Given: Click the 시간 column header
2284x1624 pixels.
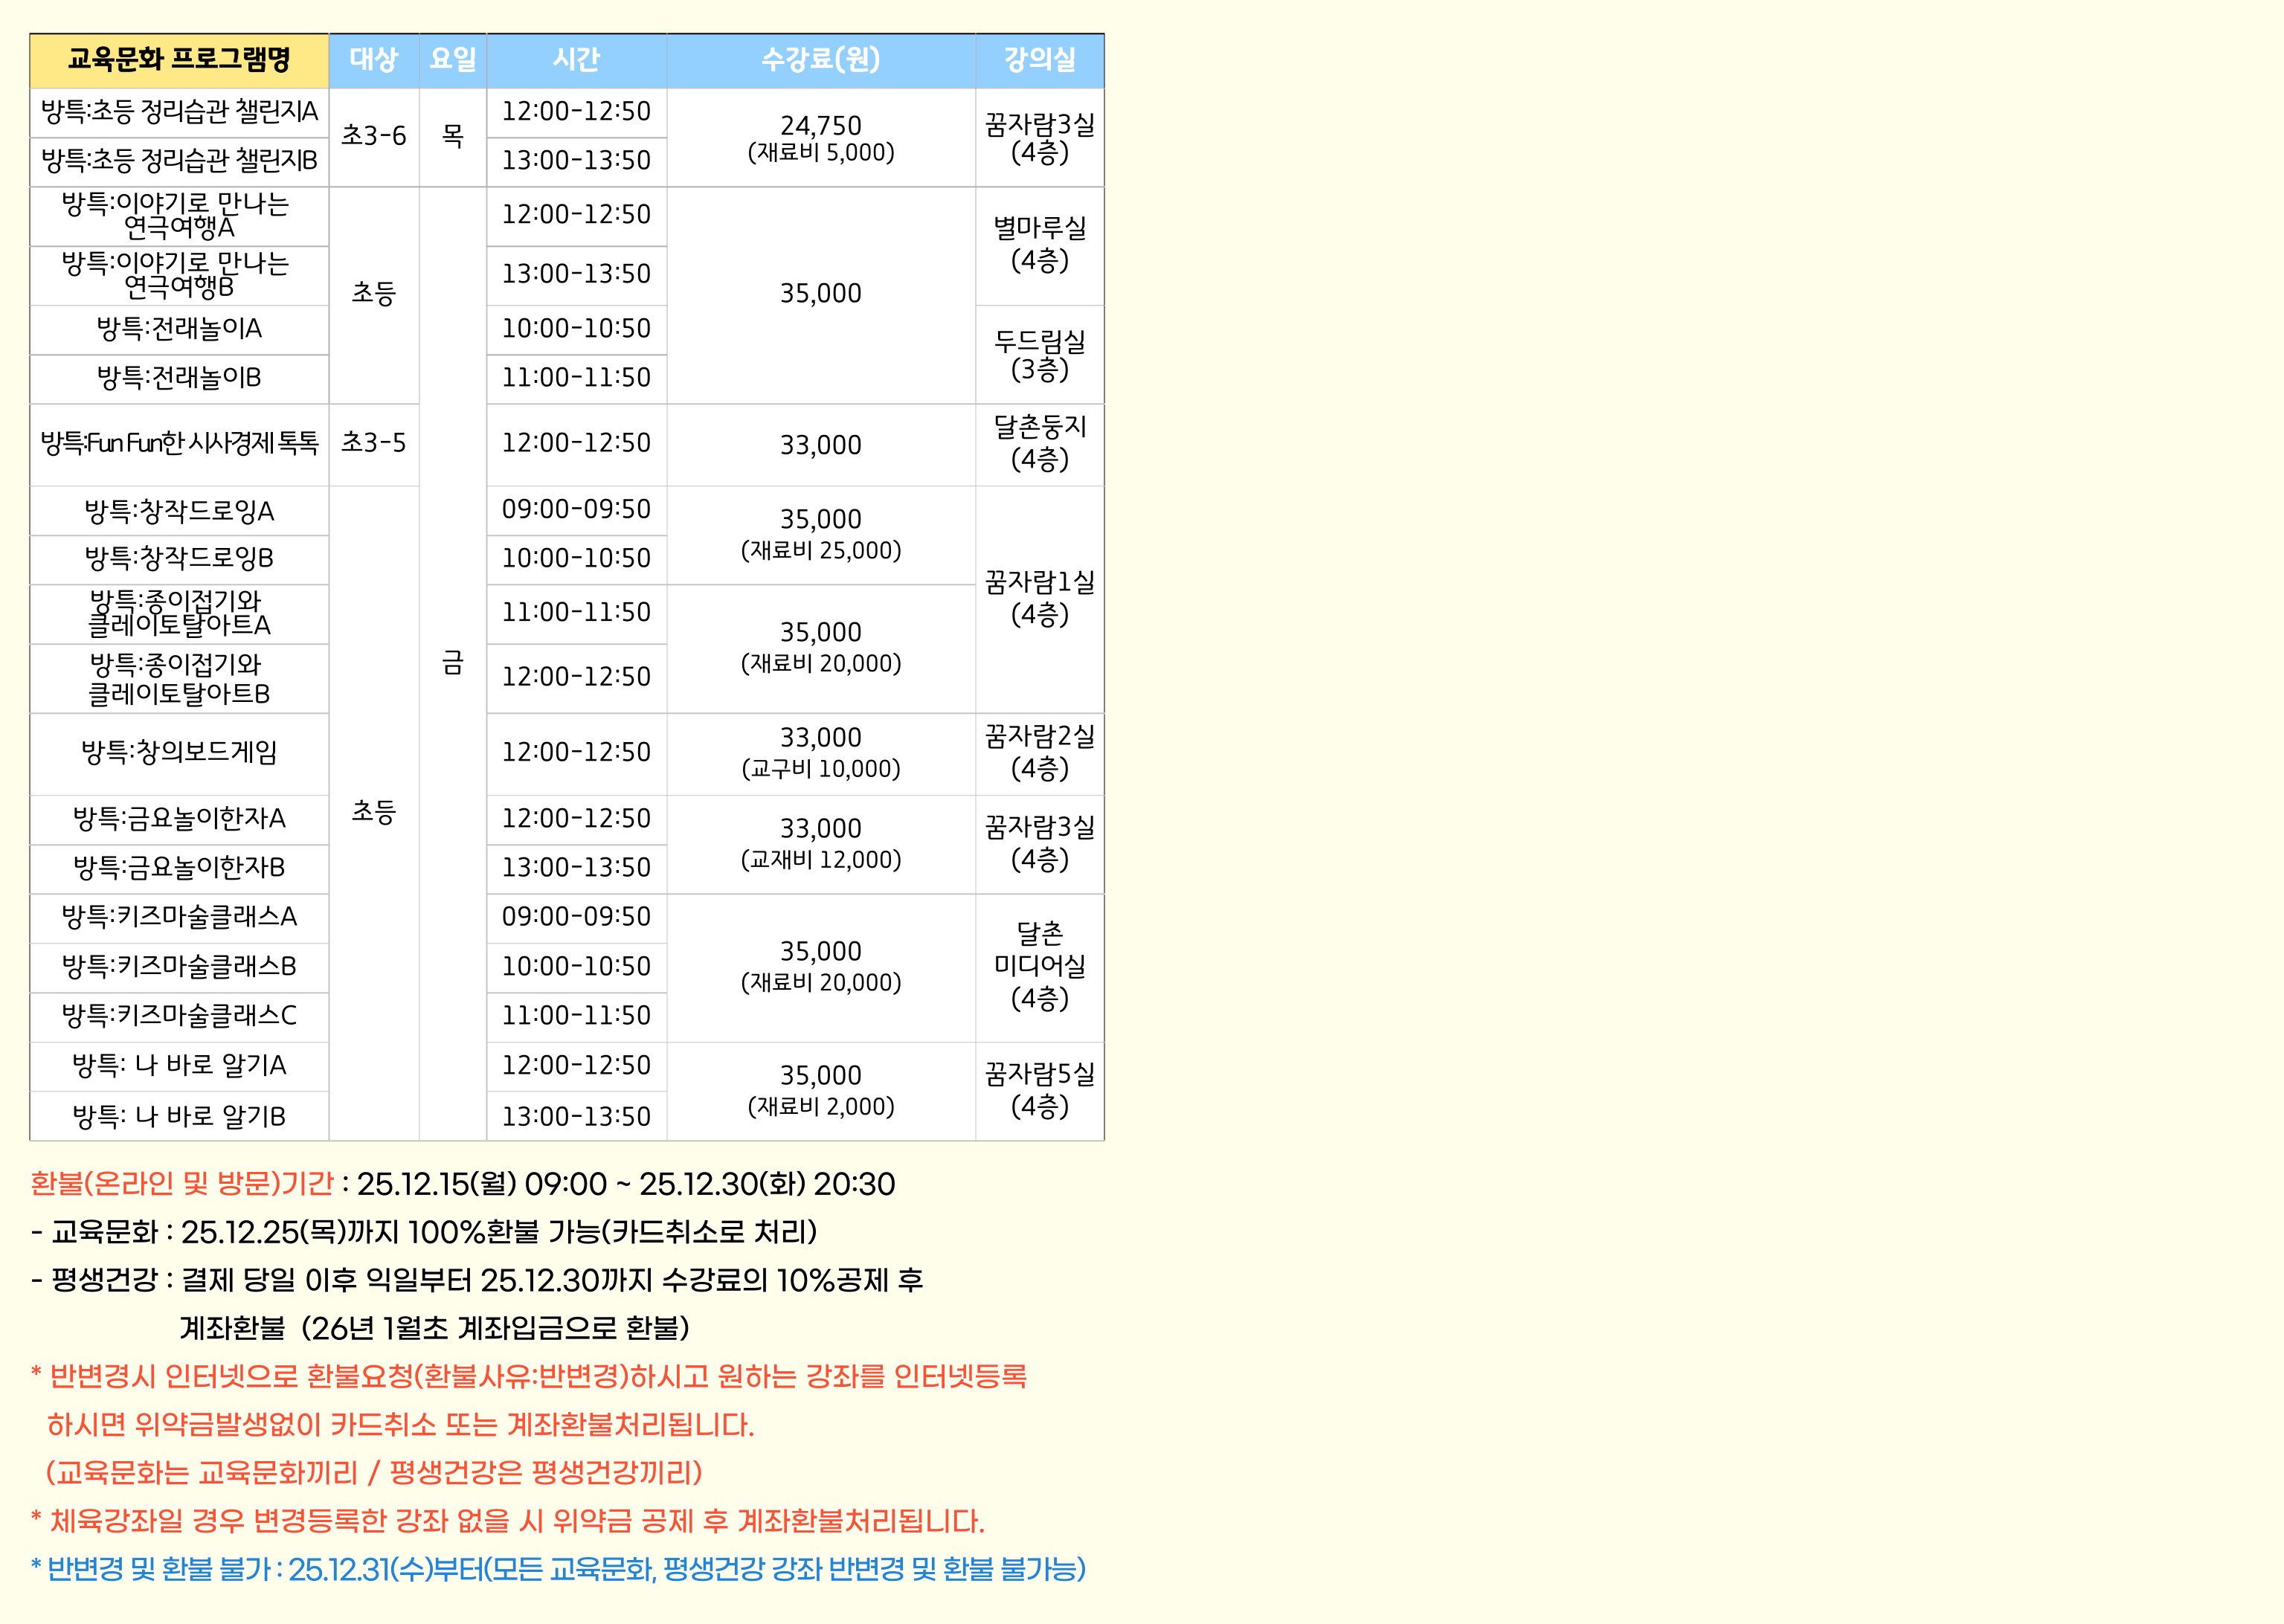Looking at the screenshot, I should 576,60.
